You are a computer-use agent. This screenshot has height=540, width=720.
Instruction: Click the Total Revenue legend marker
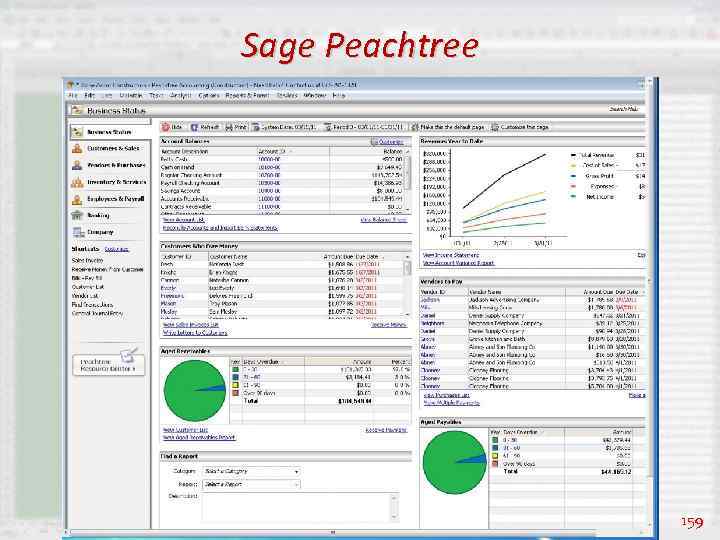574,155
